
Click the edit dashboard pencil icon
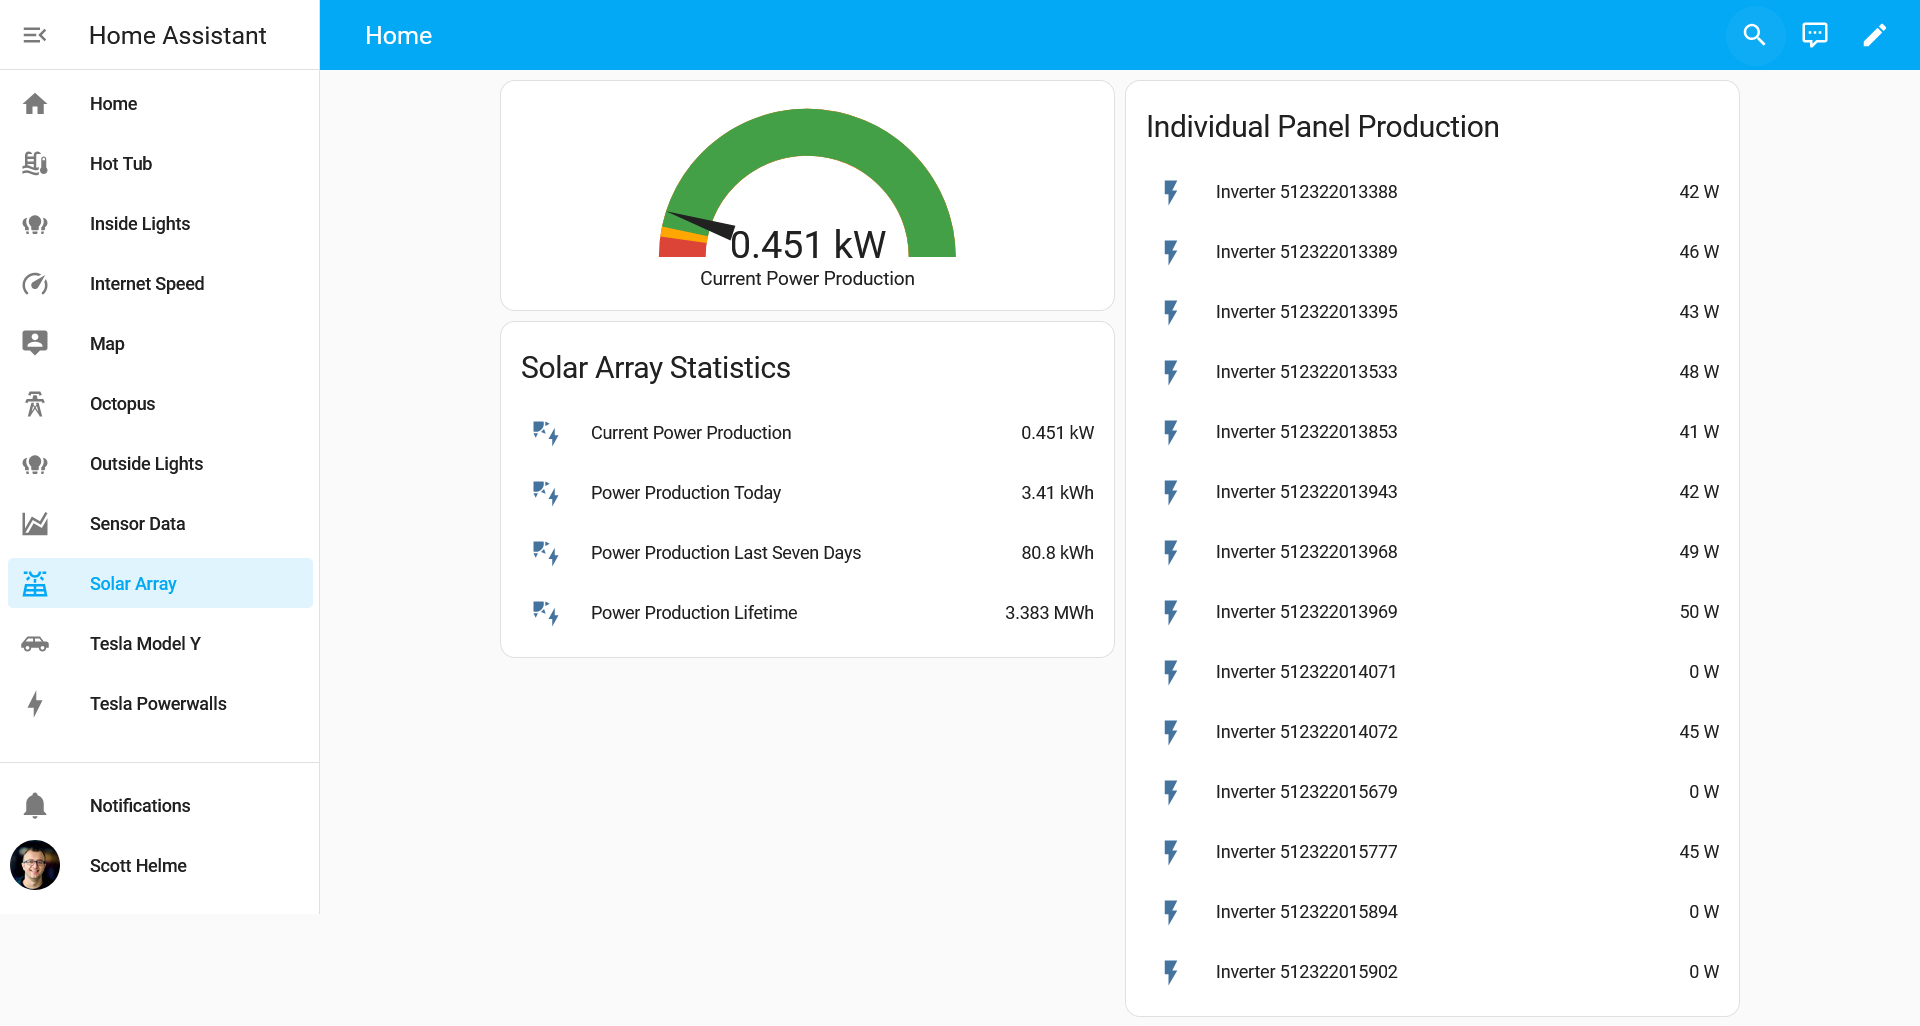[x=1874, y=35]
